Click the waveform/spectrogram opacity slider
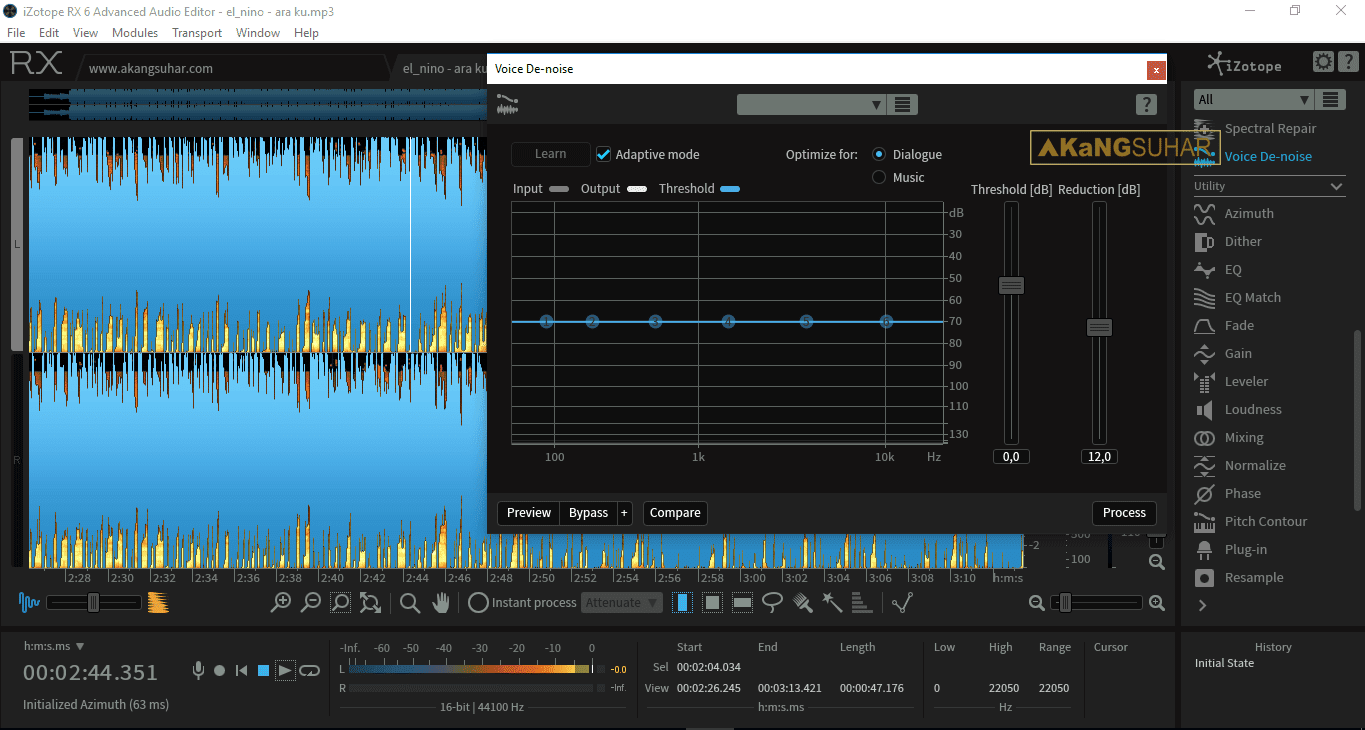Viewport: 1365px width, 730px height. click(93, 602)
